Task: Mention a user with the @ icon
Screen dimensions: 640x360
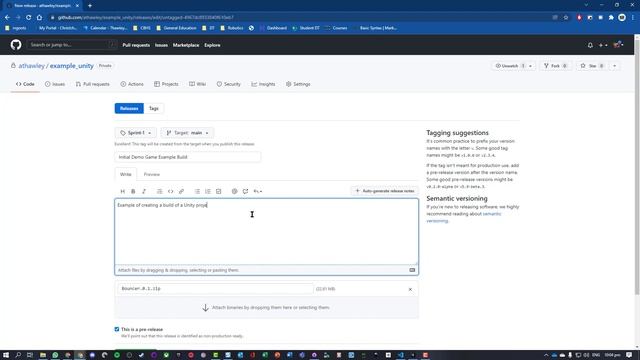Action: click(234, 191)
